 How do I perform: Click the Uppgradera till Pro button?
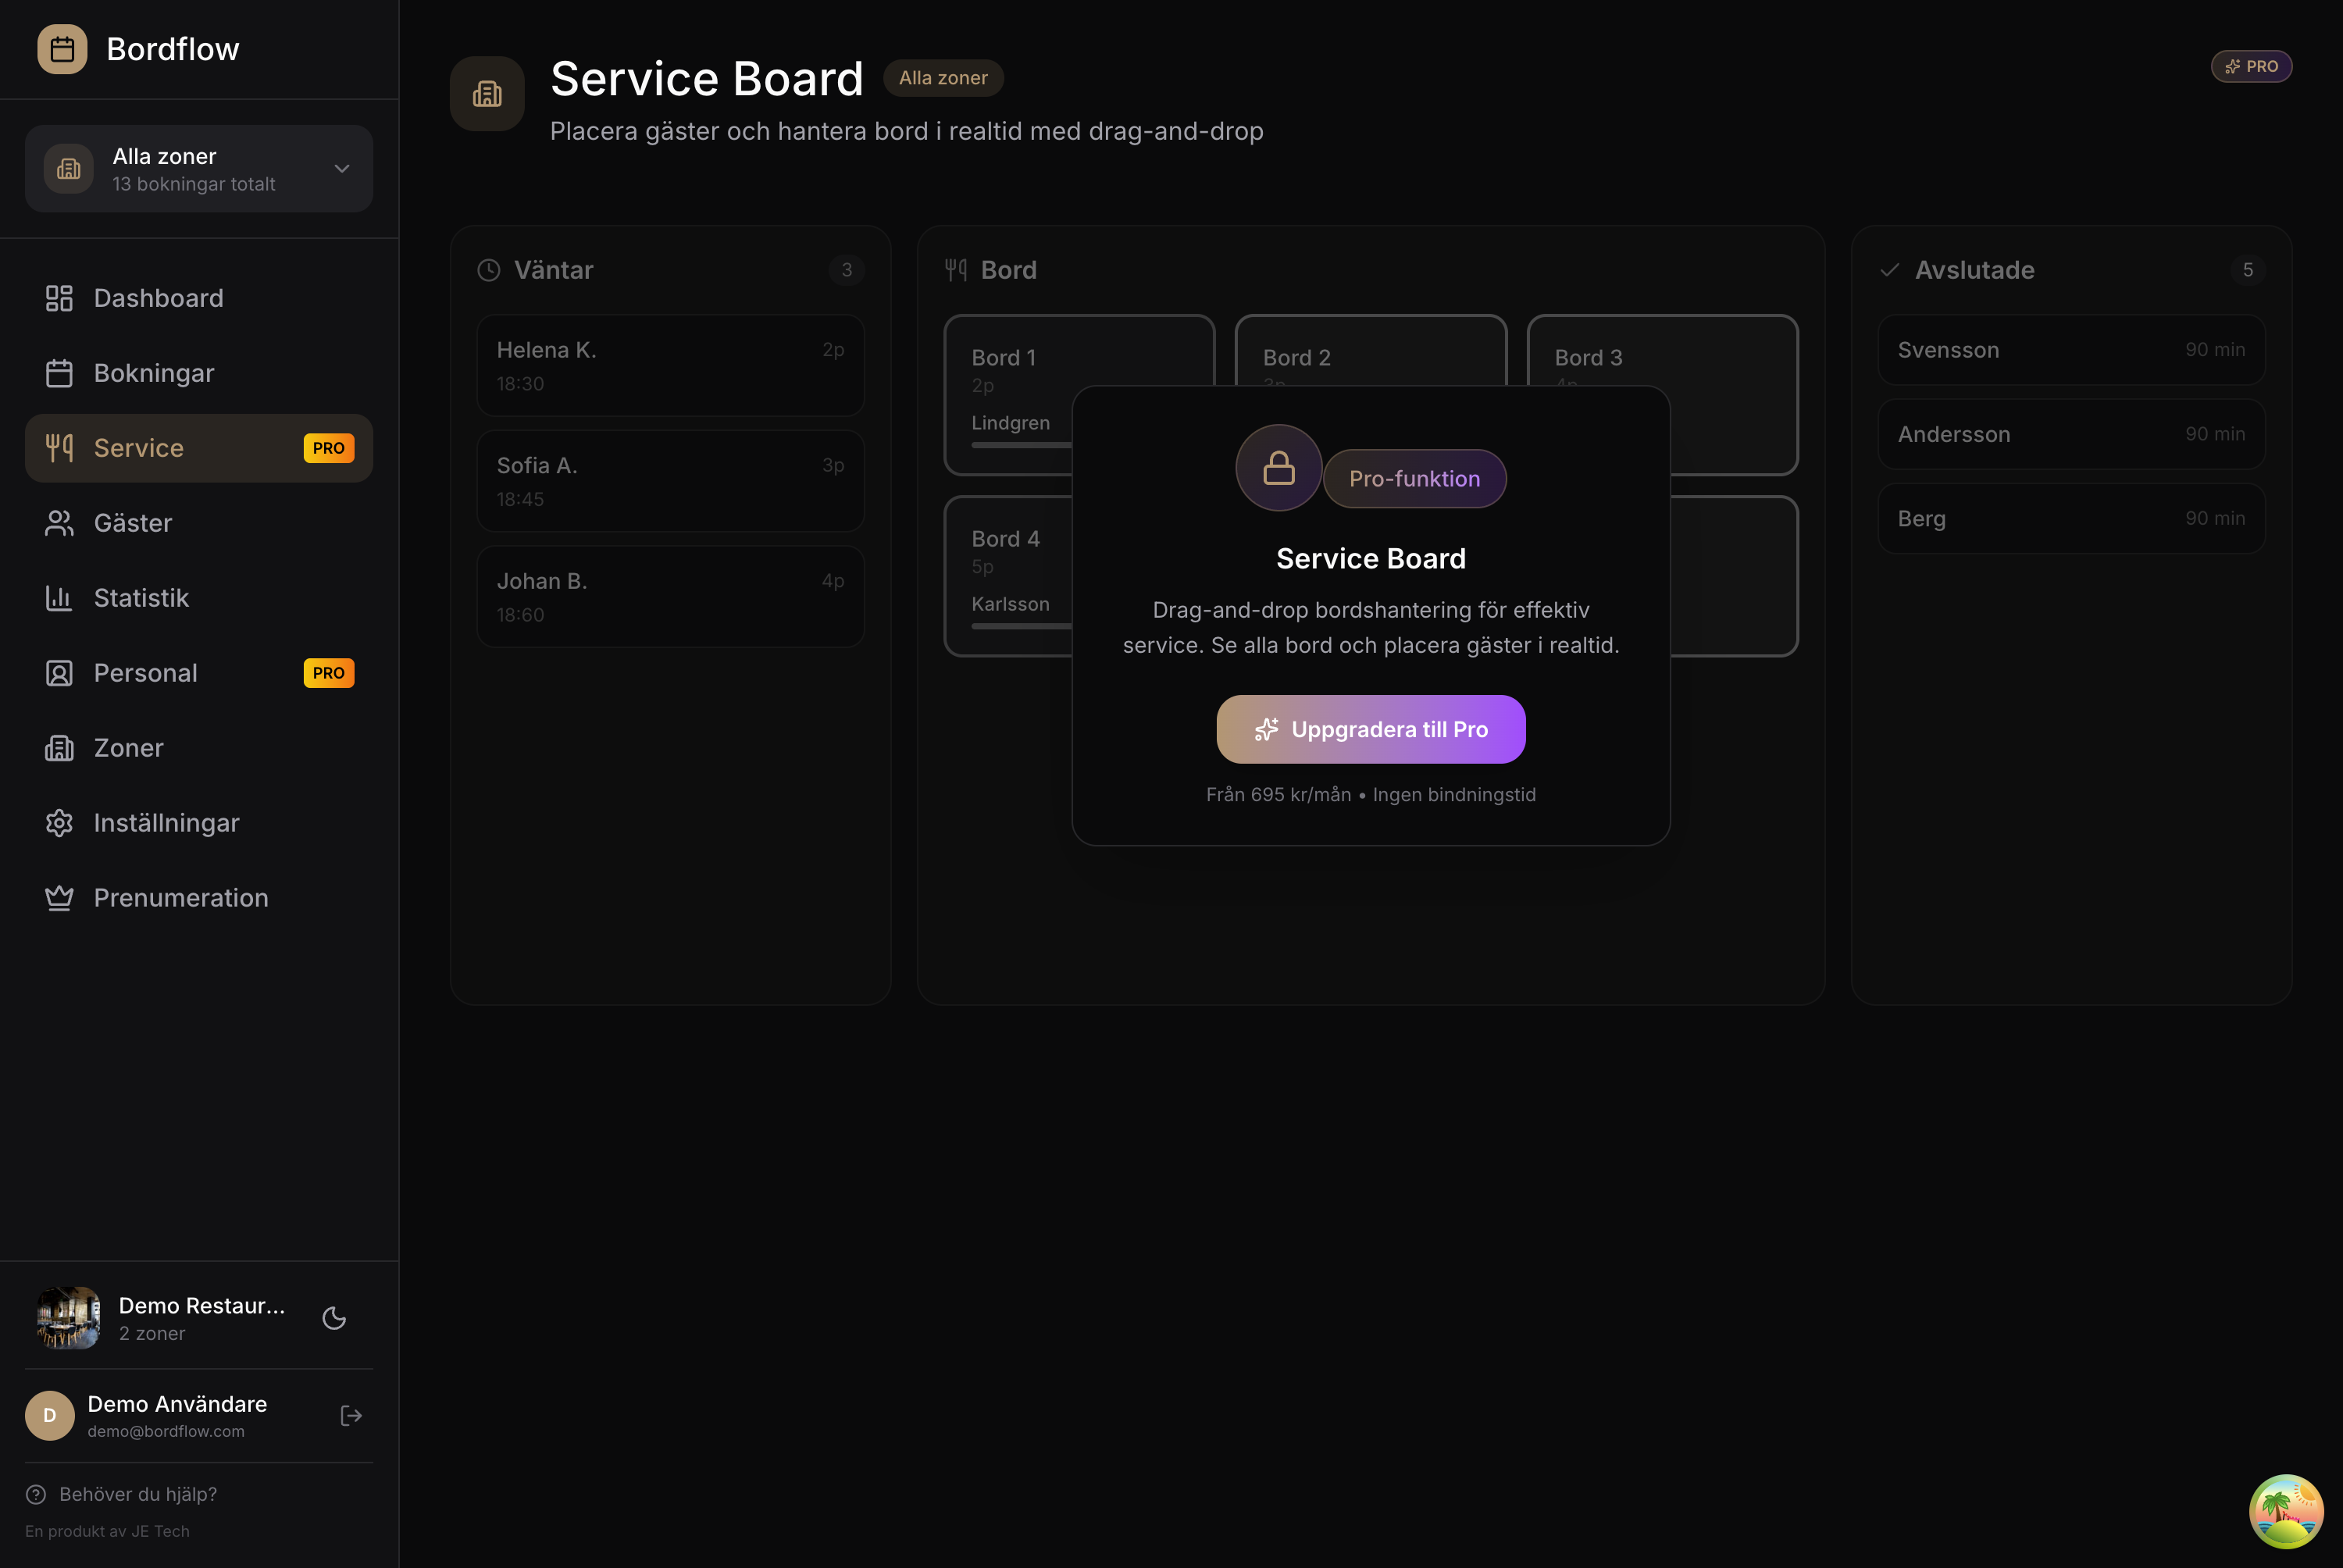click(1370, 729)
